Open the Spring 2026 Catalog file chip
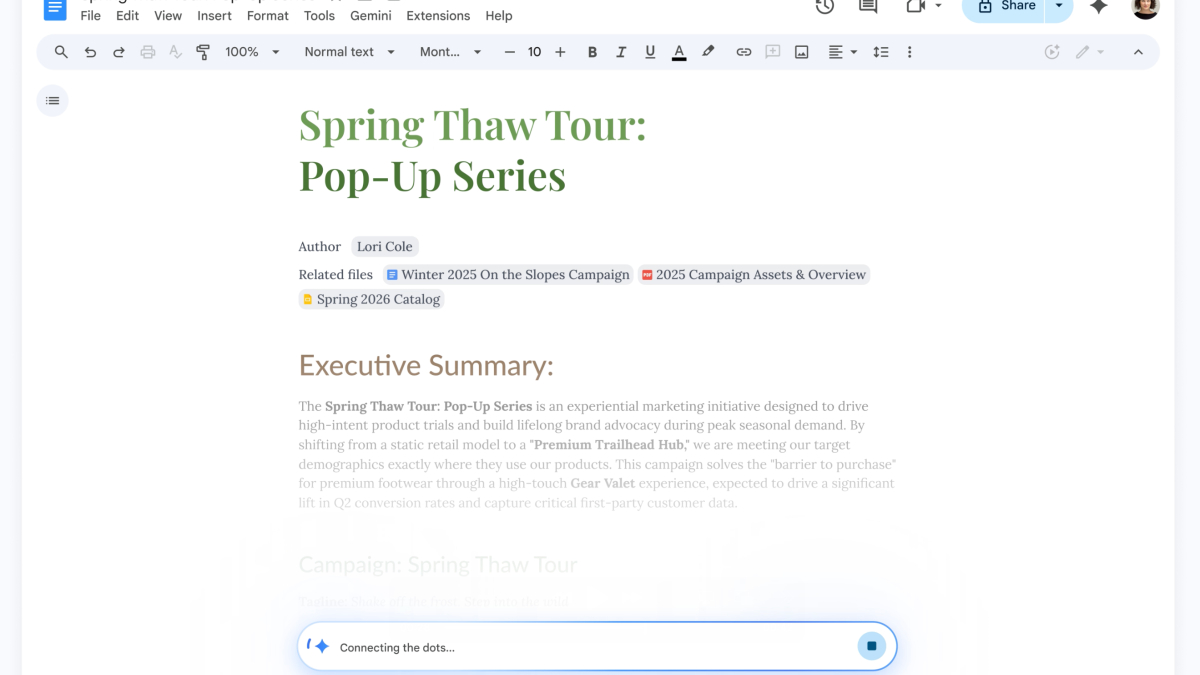 [371, 299]
